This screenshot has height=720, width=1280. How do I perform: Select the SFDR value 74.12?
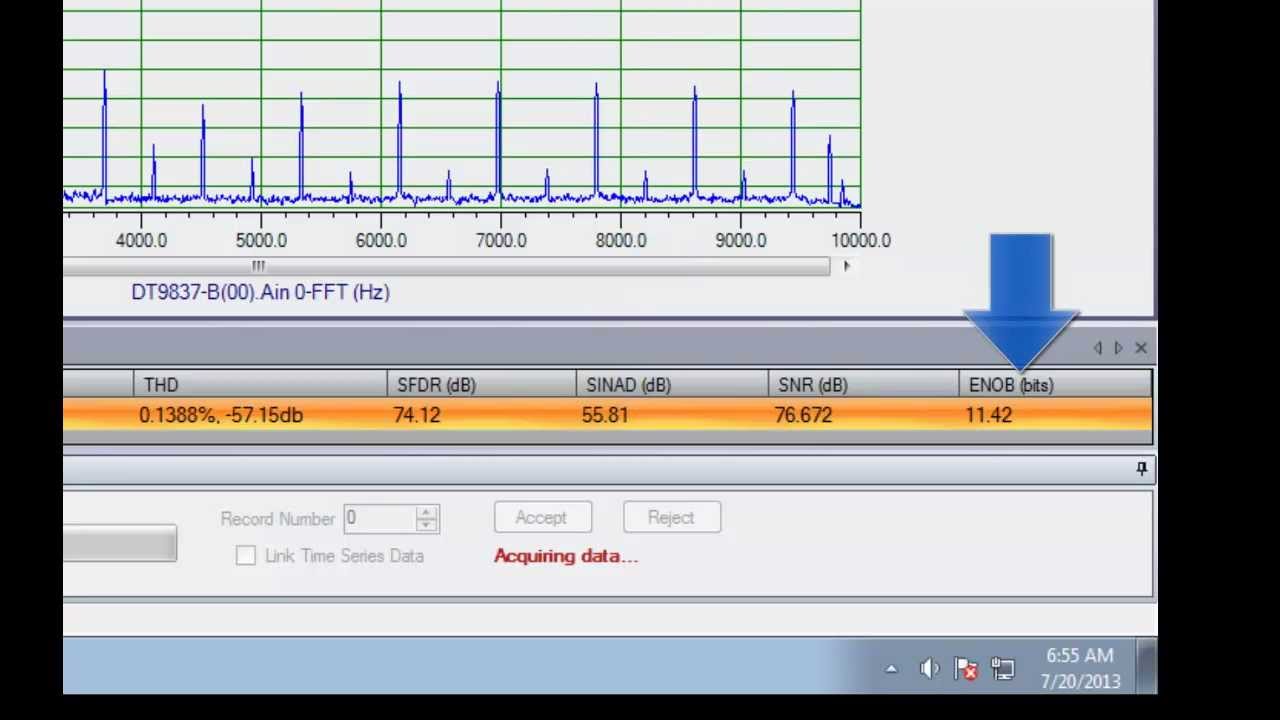tap(417, 415)
